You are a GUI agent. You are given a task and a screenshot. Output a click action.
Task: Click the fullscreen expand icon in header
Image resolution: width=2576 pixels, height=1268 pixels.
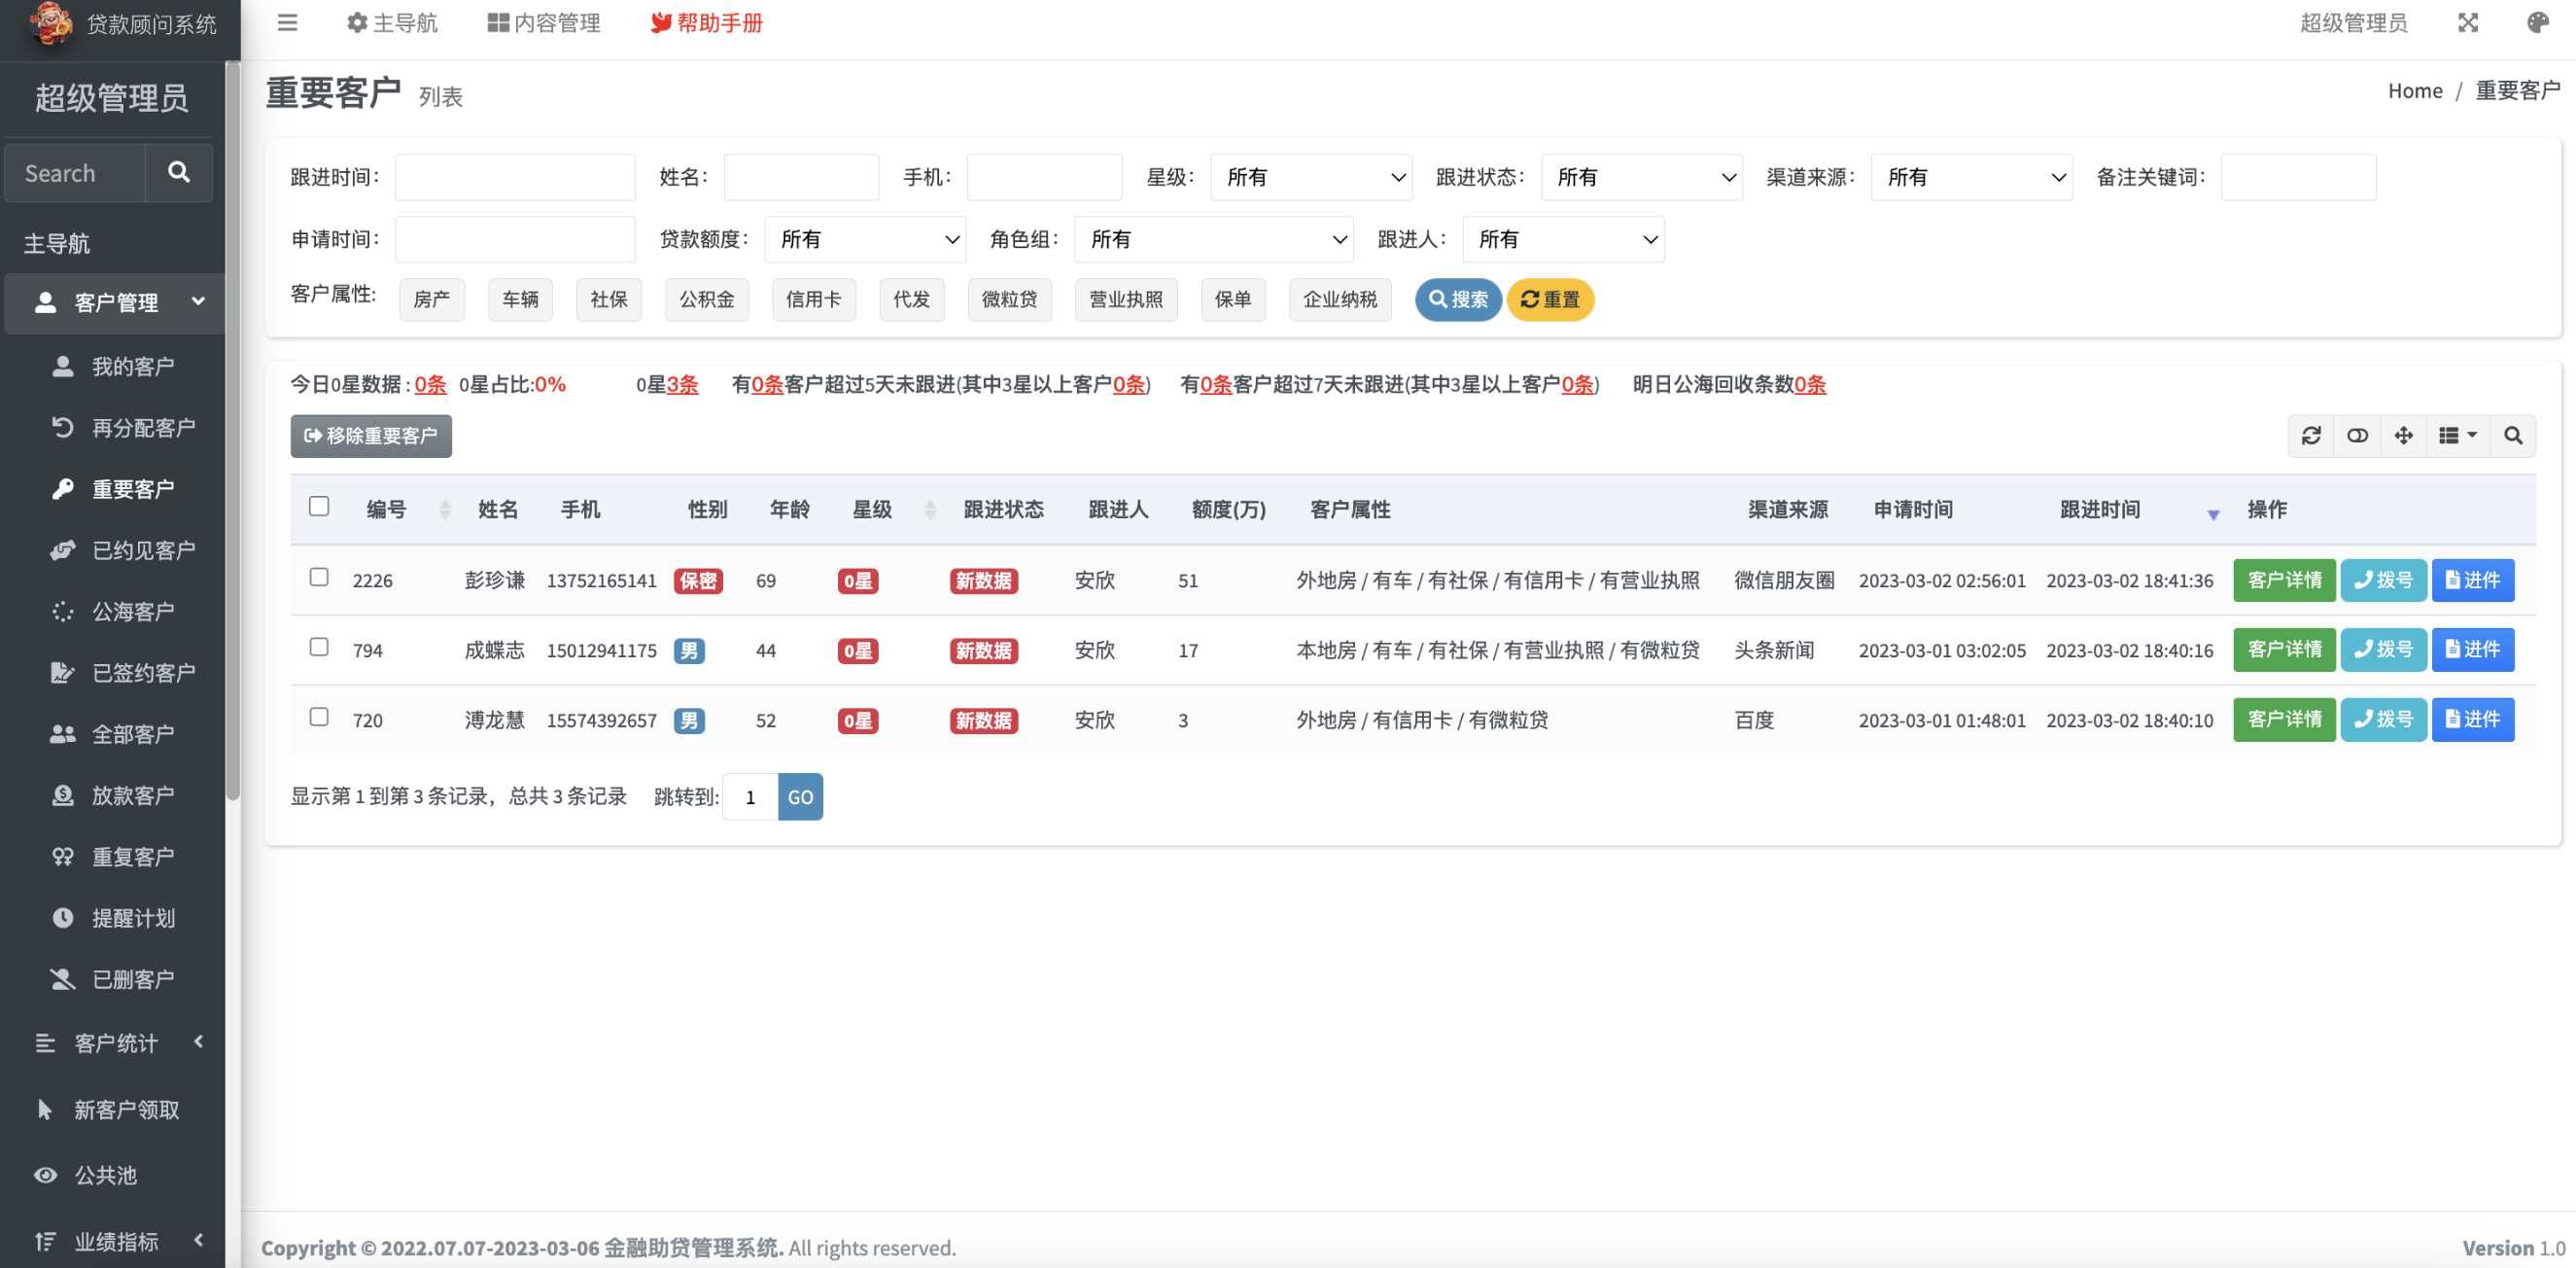(2468, 23)
